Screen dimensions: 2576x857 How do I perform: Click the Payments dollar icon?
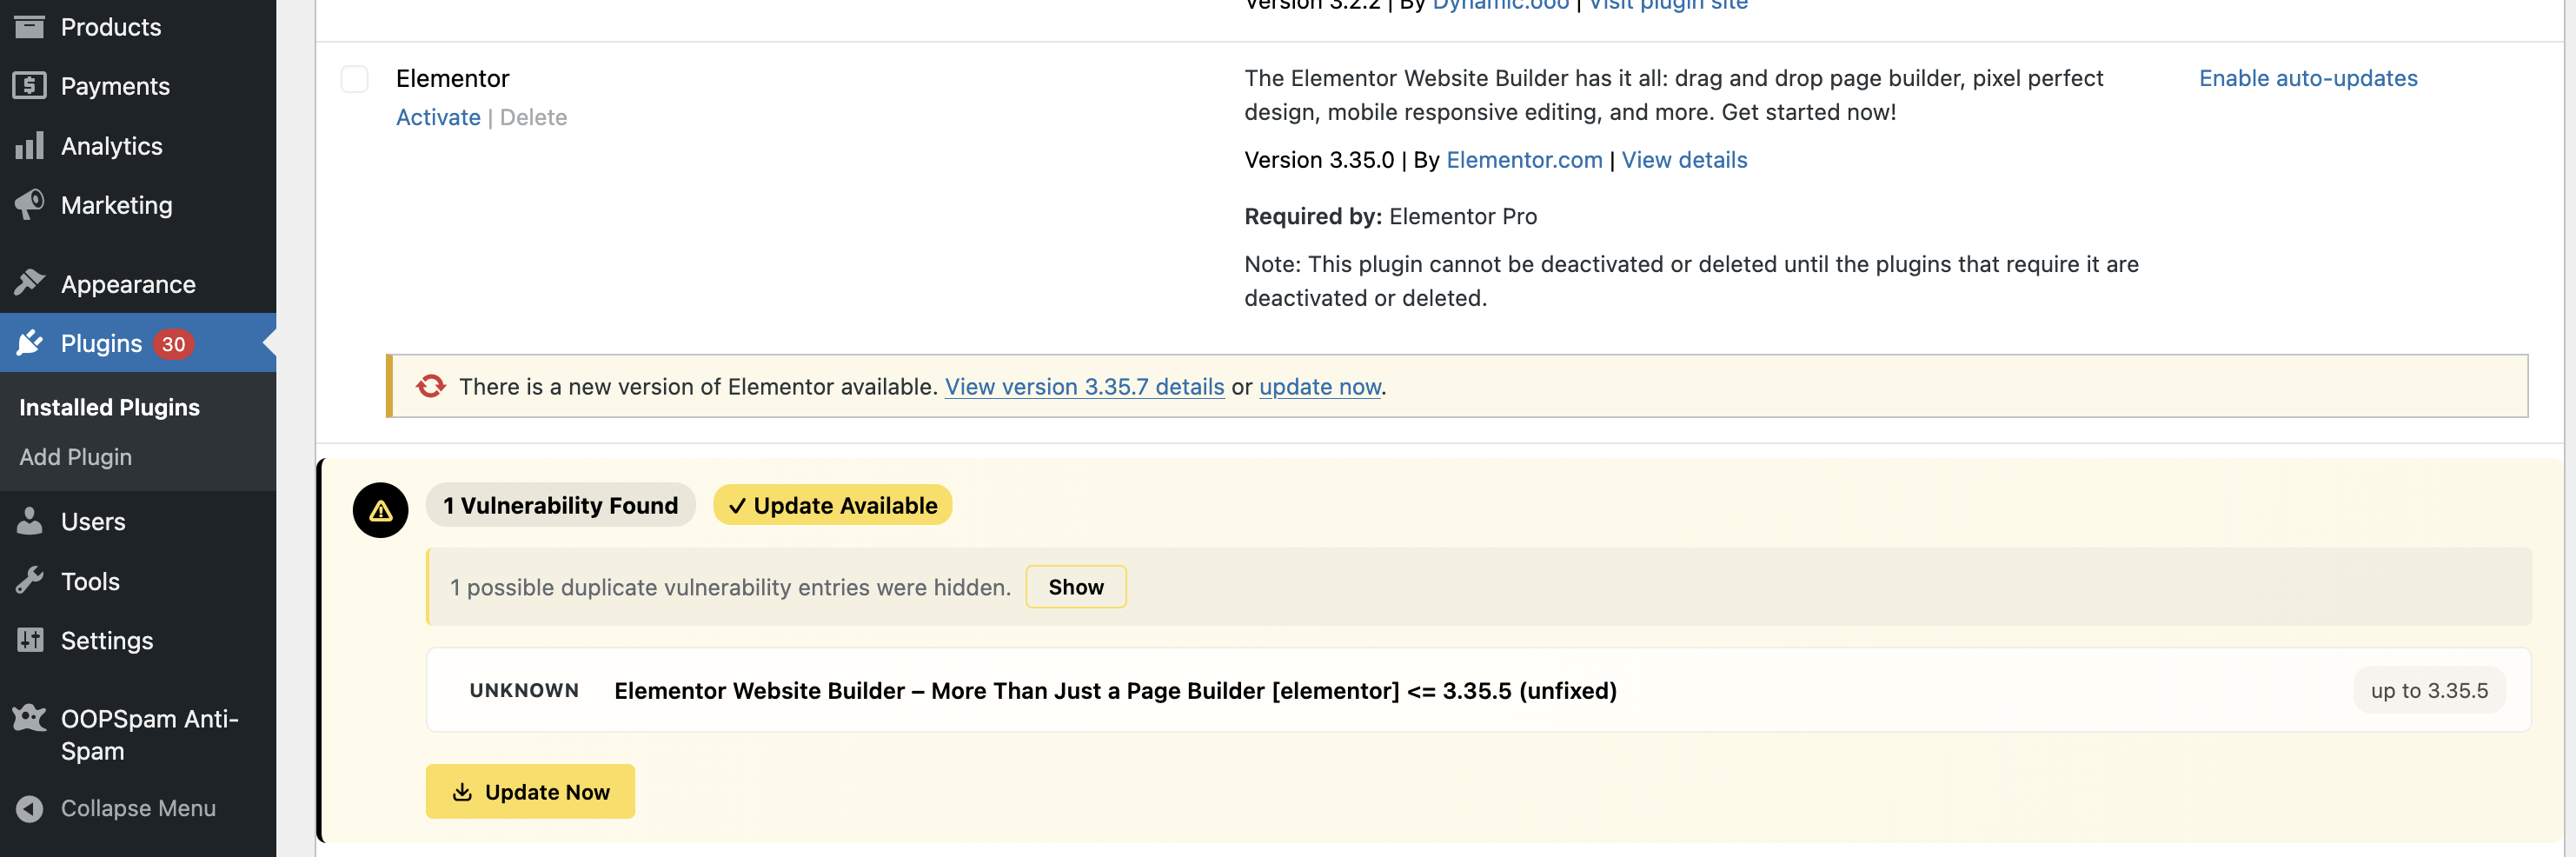(x=29, y=86)
